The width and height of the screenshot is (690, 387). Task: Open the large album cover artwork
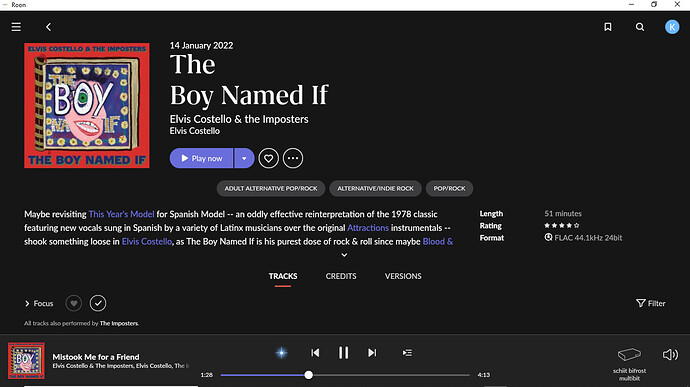(x=87, y=106)
